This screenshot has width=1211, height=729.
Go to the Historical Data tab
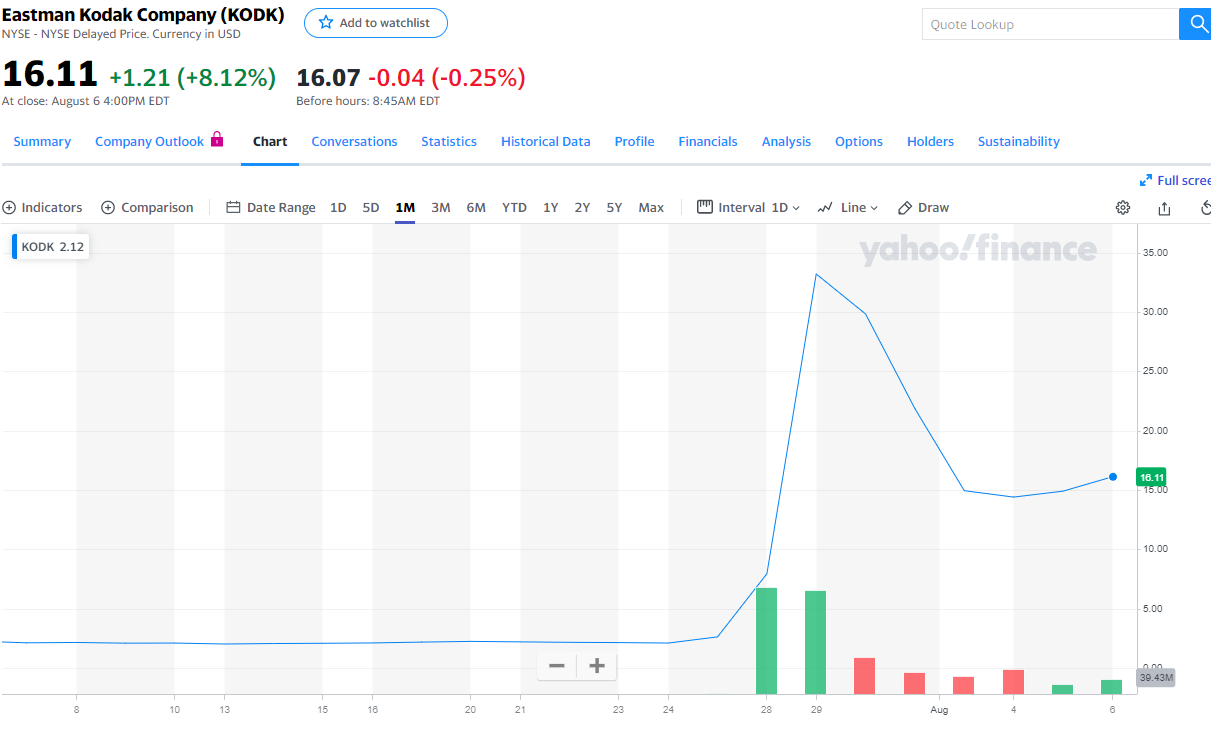pyautogui.click(x=545, y=142)
